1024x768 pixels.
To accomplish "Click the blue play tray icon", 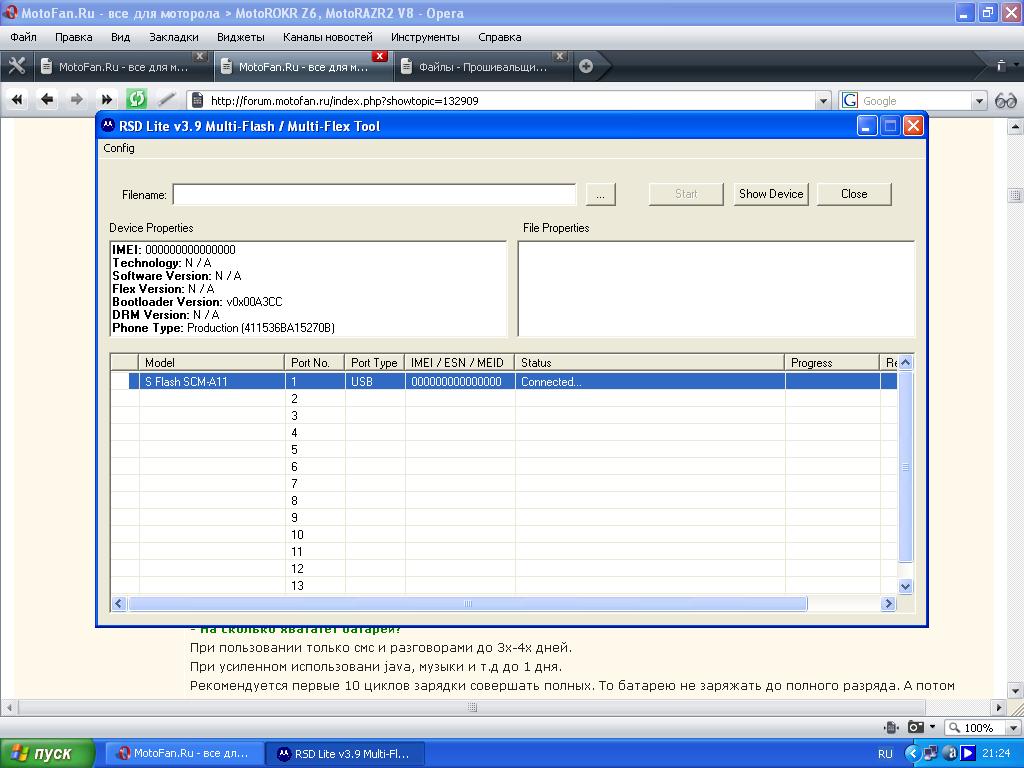I will click(967, 753).
